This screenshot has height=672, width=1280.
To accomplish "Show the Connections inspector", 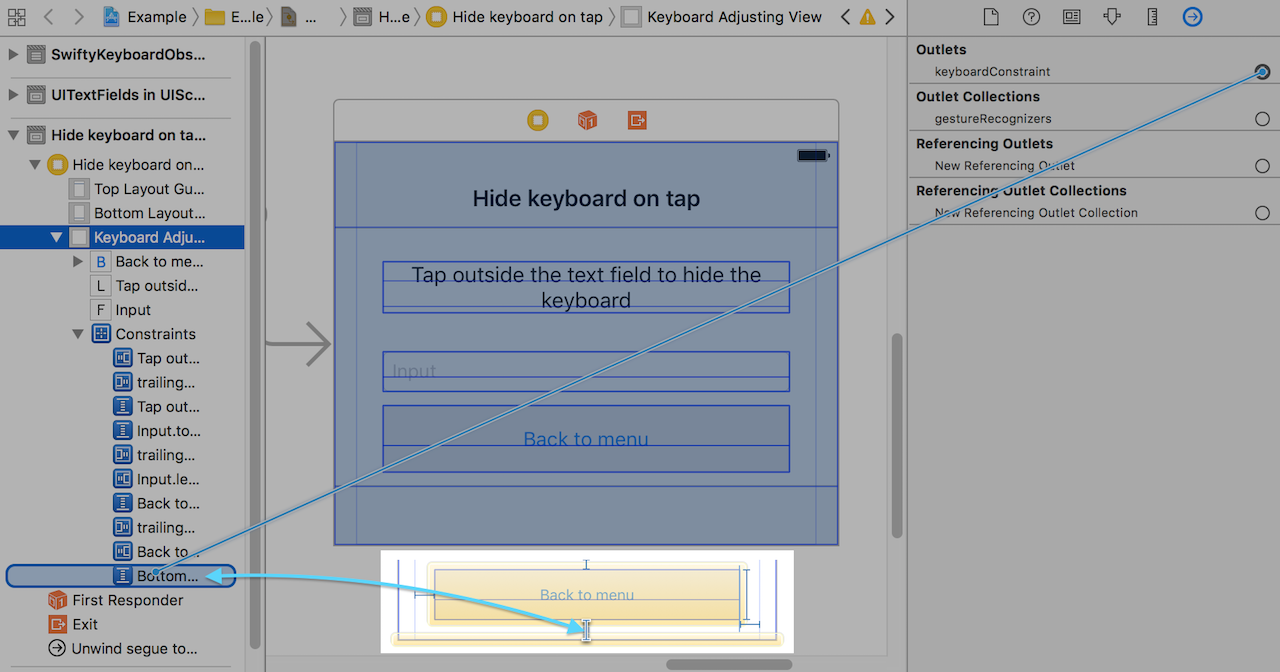I will point(1192,17).
